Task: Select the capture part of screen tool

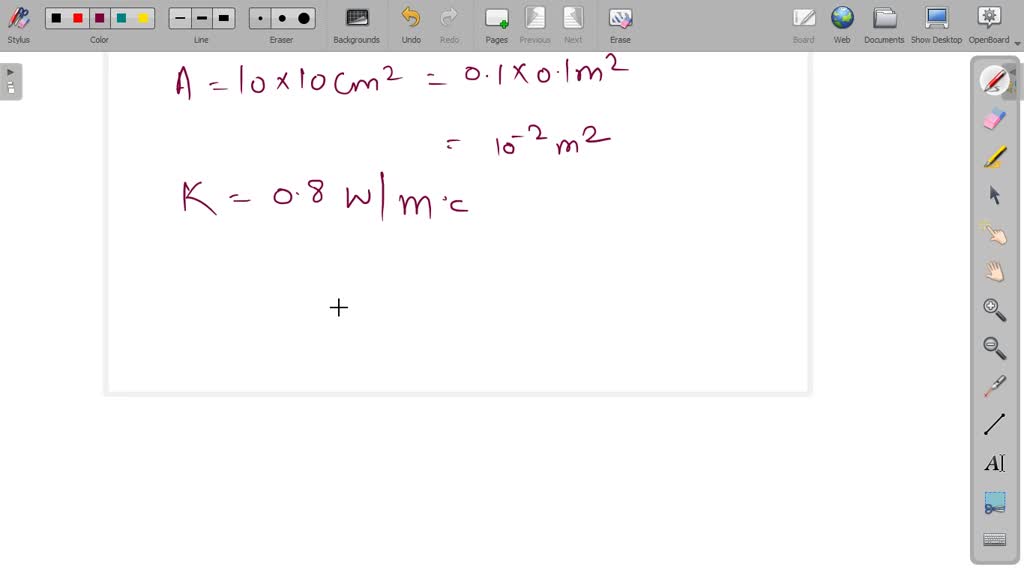Action: coord(994,502)
